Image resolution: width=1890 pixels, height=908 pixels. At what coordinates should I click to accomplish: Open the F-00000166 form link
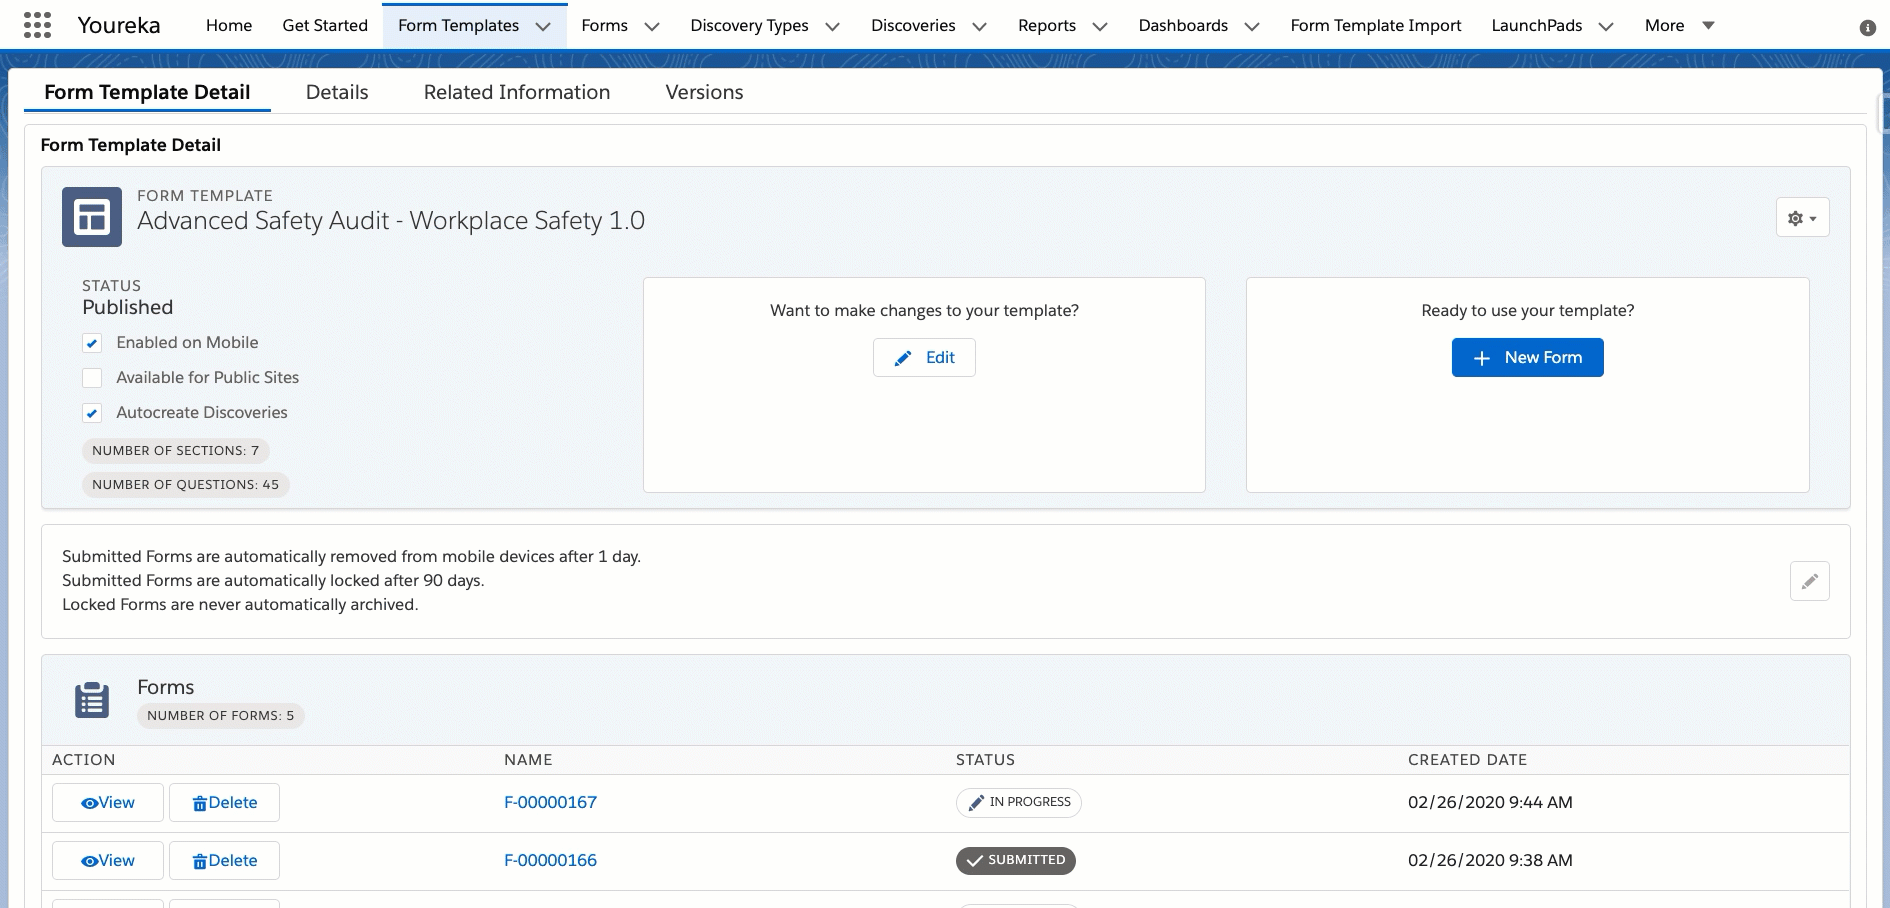coord(550,860)
